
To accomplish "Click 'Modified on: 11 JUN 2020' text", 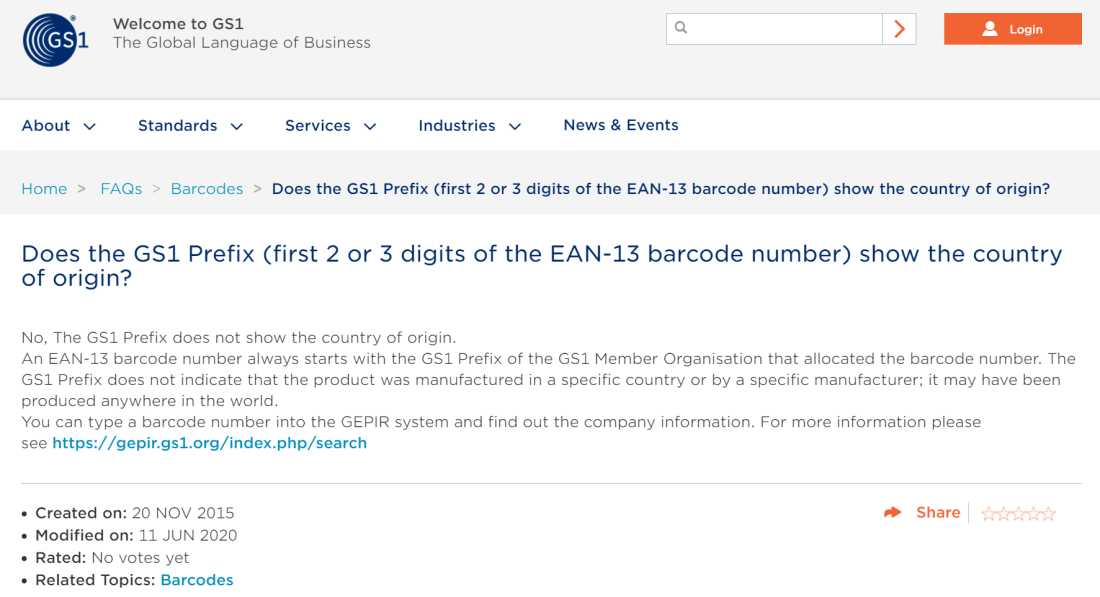I will [136, 535].
